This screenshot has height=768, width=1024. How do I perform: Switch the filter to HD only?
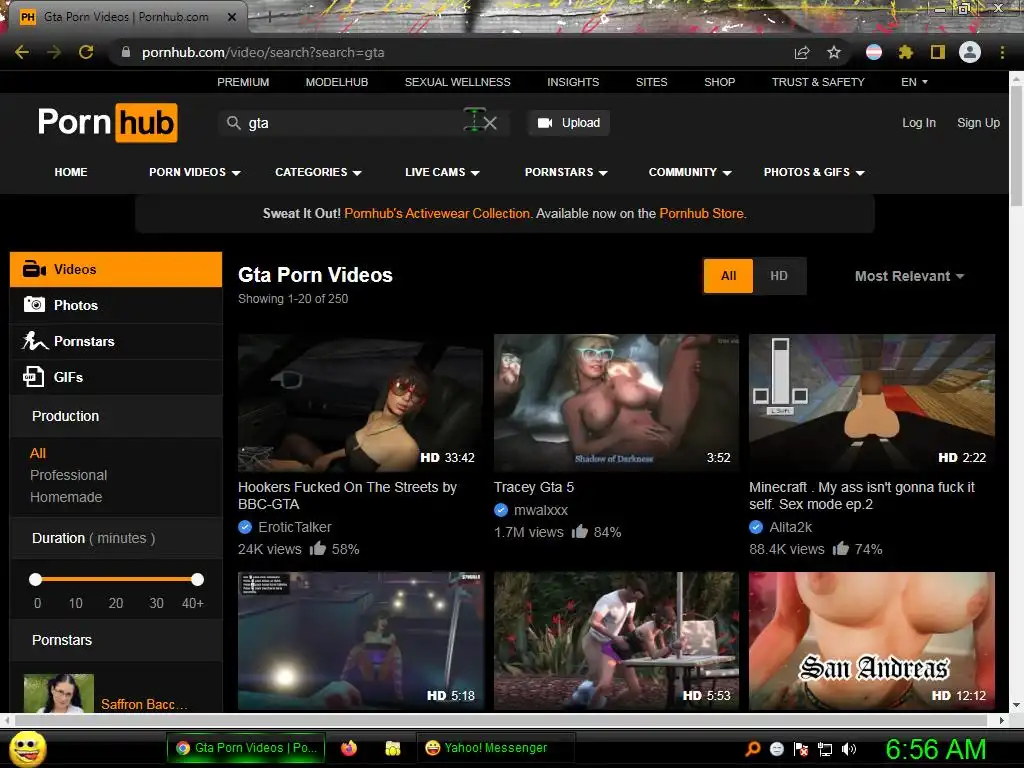coord(778,276)
